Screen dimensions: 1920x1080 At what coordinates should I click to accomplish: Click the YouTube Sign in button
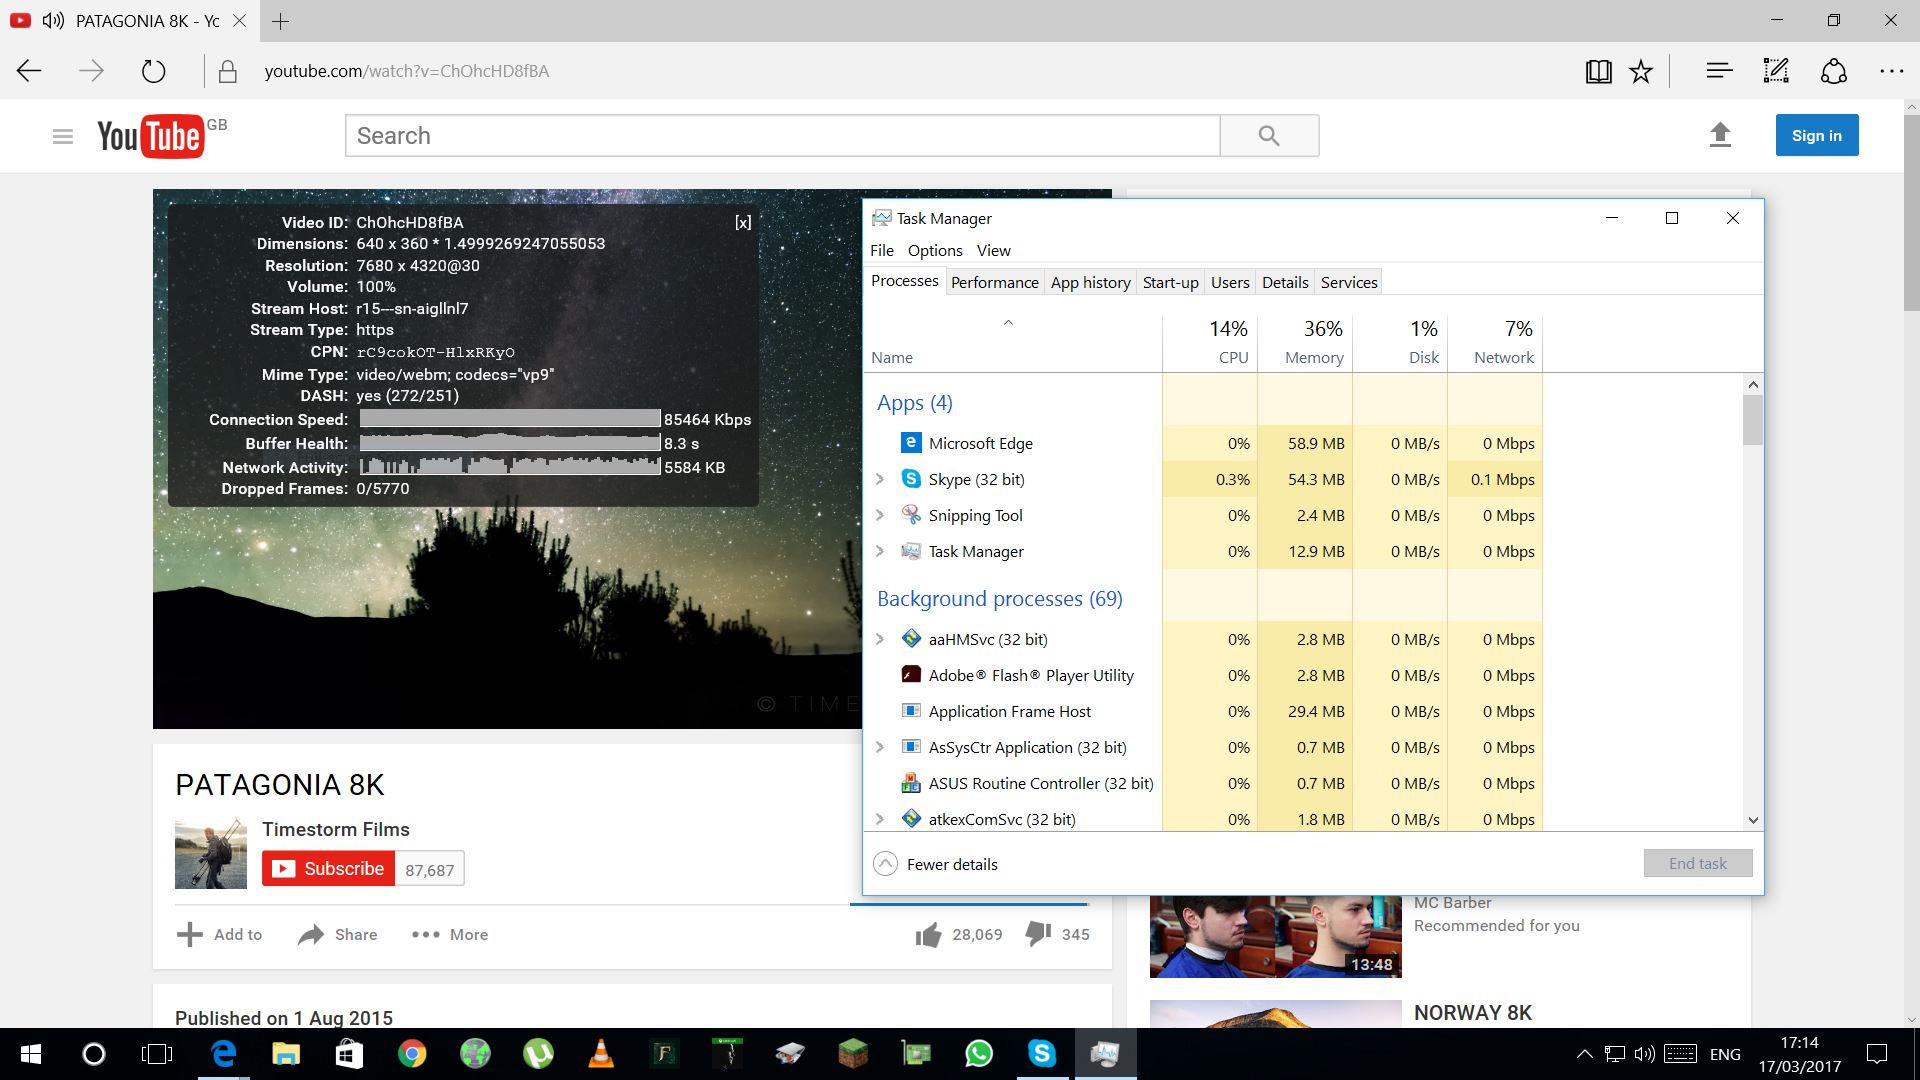1817,135
